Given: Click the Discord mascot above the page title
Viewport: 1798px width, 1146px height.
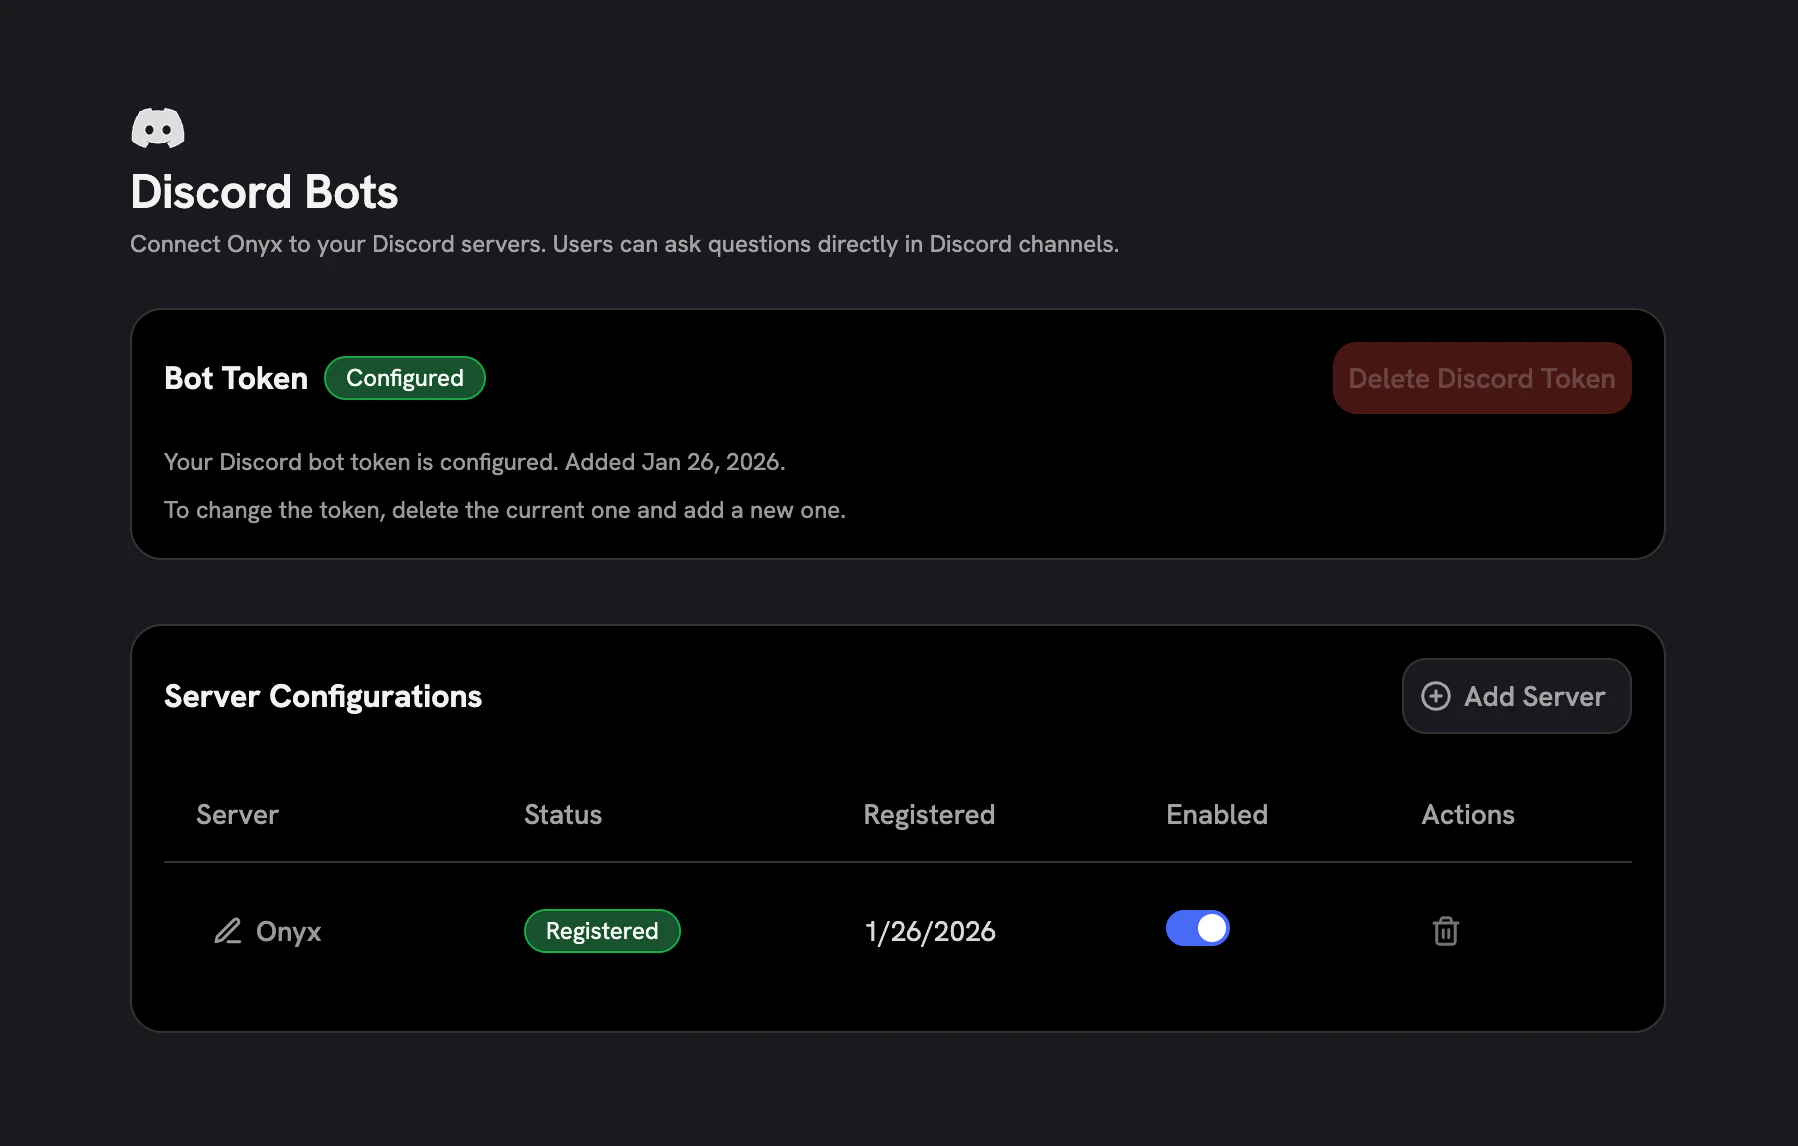Looking at the screenshot, I should point(157,127).
